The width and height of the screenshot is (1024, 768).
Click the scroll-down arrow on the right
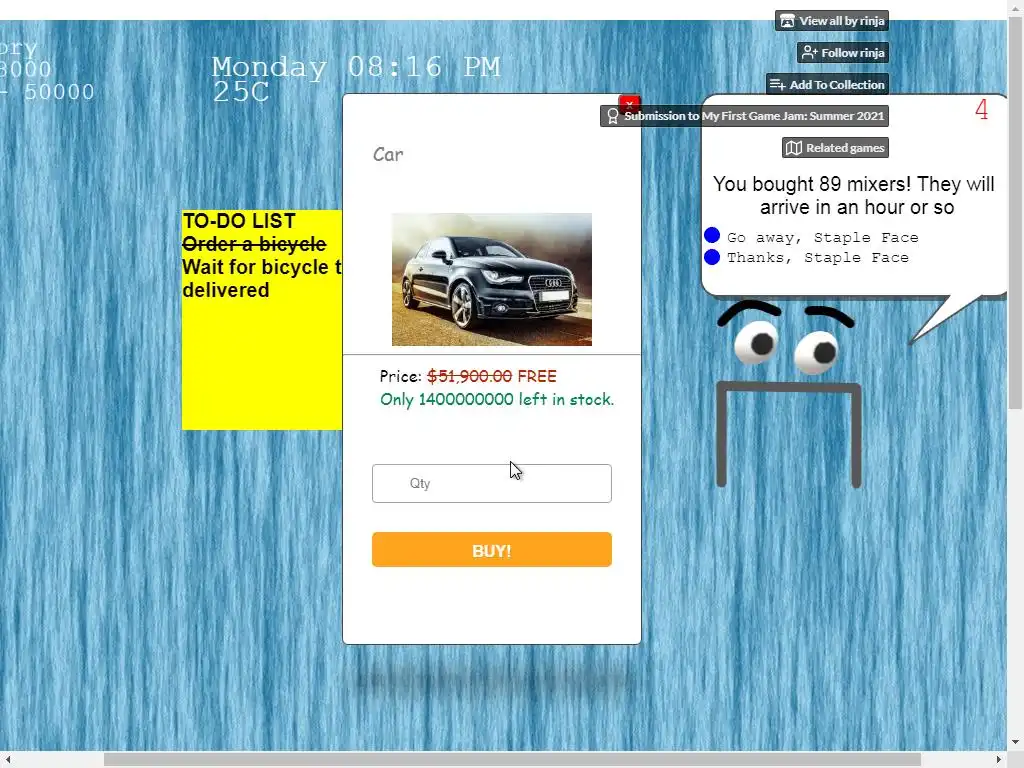[x=1016, y=743]
